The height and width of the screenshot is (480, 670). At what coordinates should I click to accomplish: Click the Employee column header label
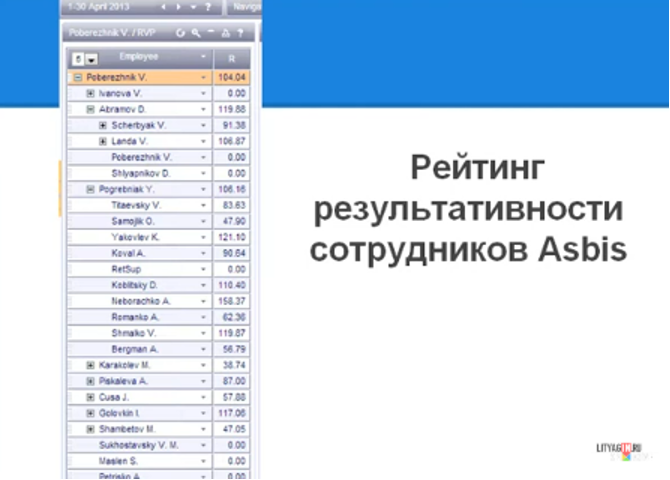pyautogui.click(x=138, y=56)
